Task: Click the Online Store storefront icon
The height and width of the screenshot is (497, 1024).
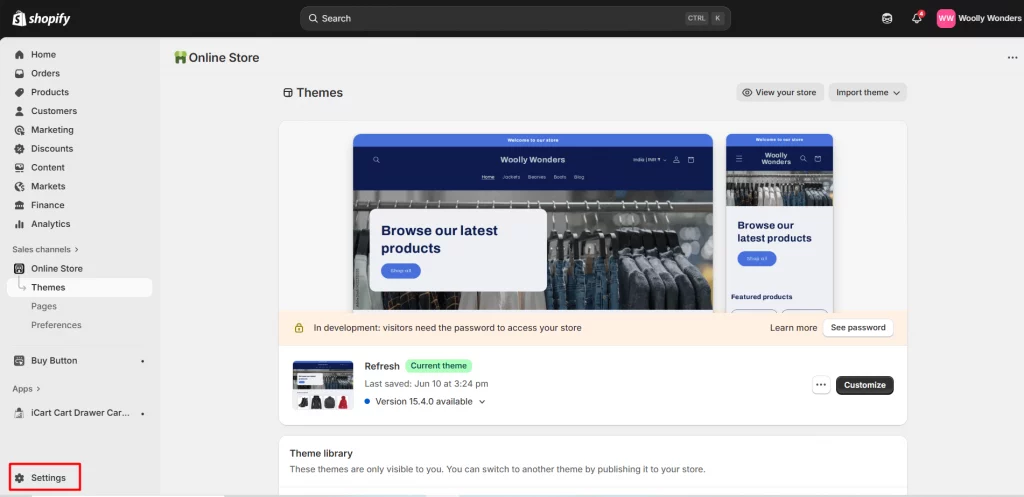Action: tap(19, 268)
